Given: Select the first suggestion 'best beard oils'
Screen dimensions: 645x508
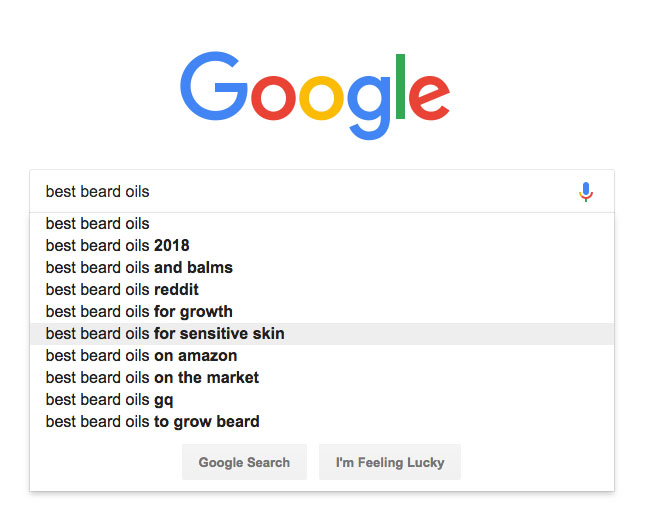Looking at the screenshot, I should coord(322,224).
